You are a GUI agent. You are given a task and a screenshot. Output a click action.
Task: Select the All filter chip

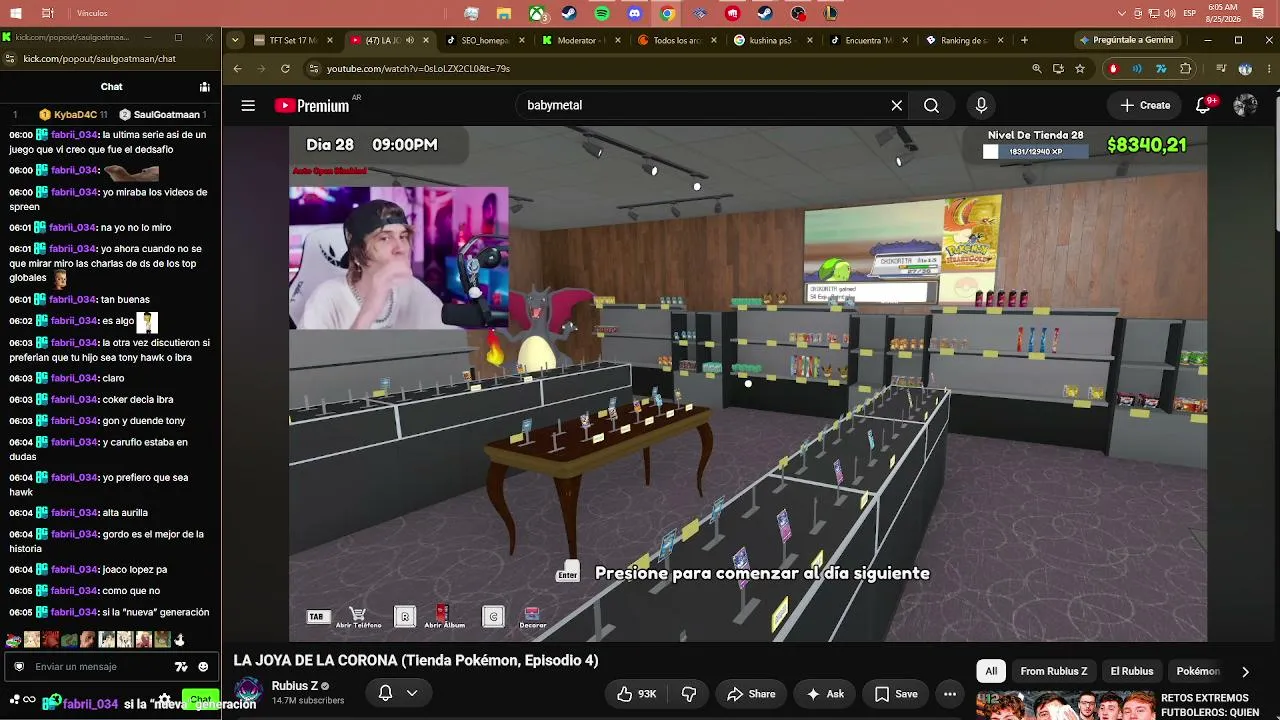(991, 672)
